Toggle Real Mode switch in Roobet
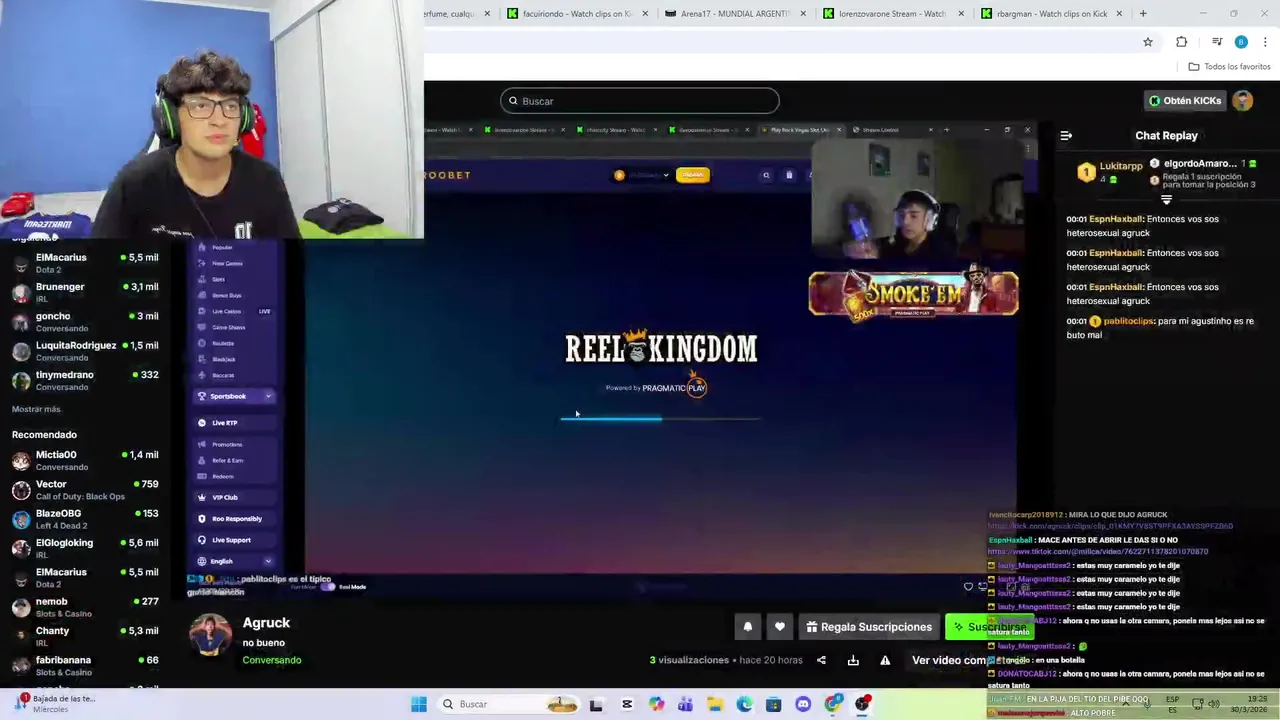The image size is (1280, 720). pos(326,587)
